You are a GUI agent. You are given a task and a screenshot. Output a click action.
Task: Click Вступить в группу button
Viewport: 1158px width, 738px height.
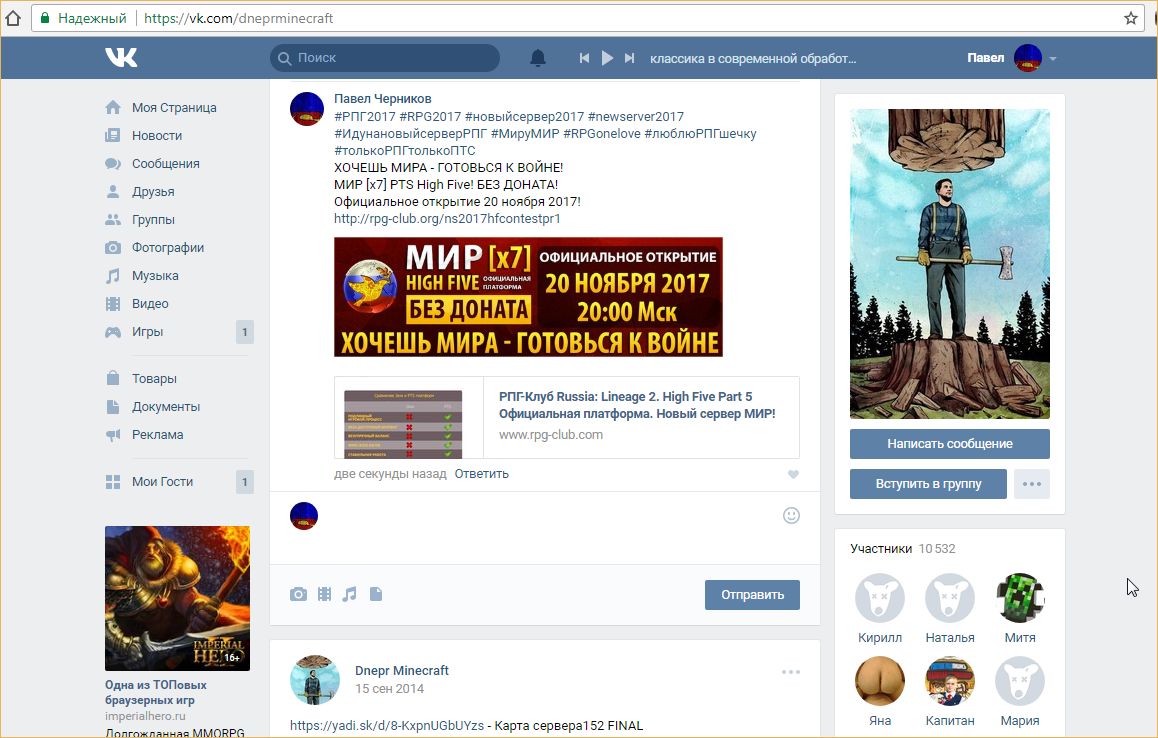tap(928, 484)
